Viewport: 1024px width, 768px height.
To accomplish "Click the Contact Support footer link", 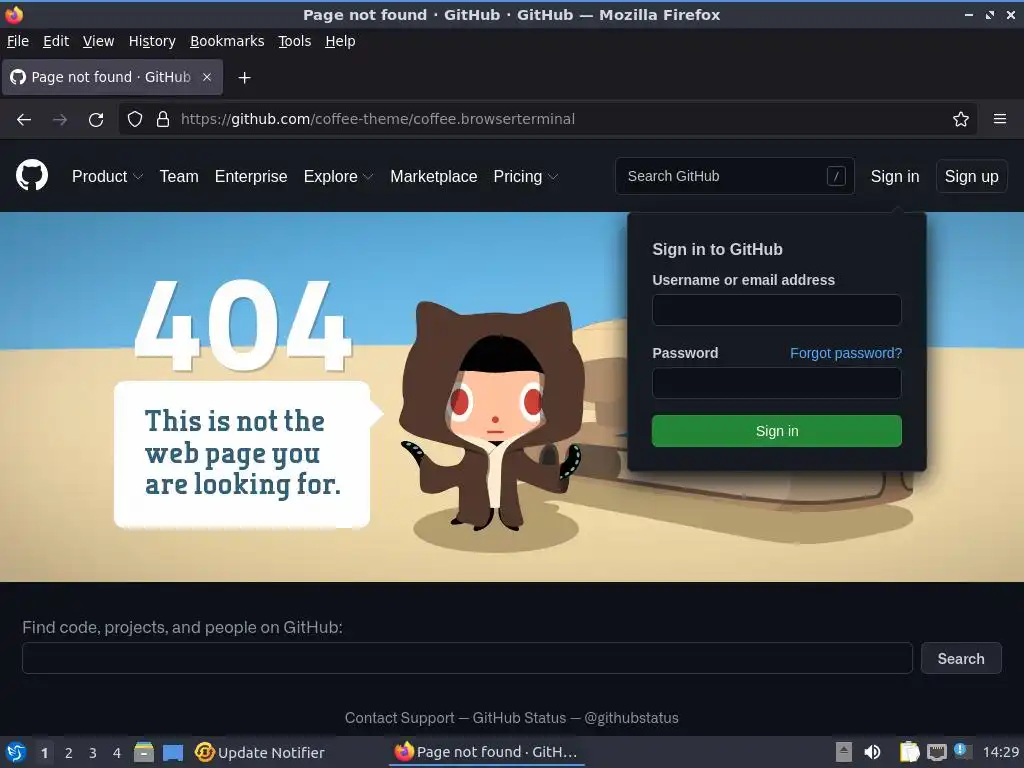I will (x=400, y=718).
